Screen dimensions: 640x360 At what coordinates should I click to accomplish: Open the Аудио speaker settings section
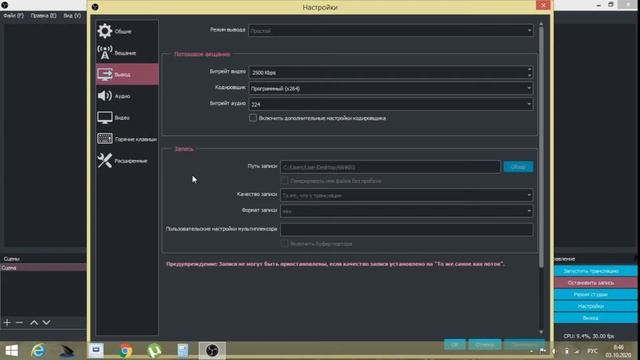(127, 96)
